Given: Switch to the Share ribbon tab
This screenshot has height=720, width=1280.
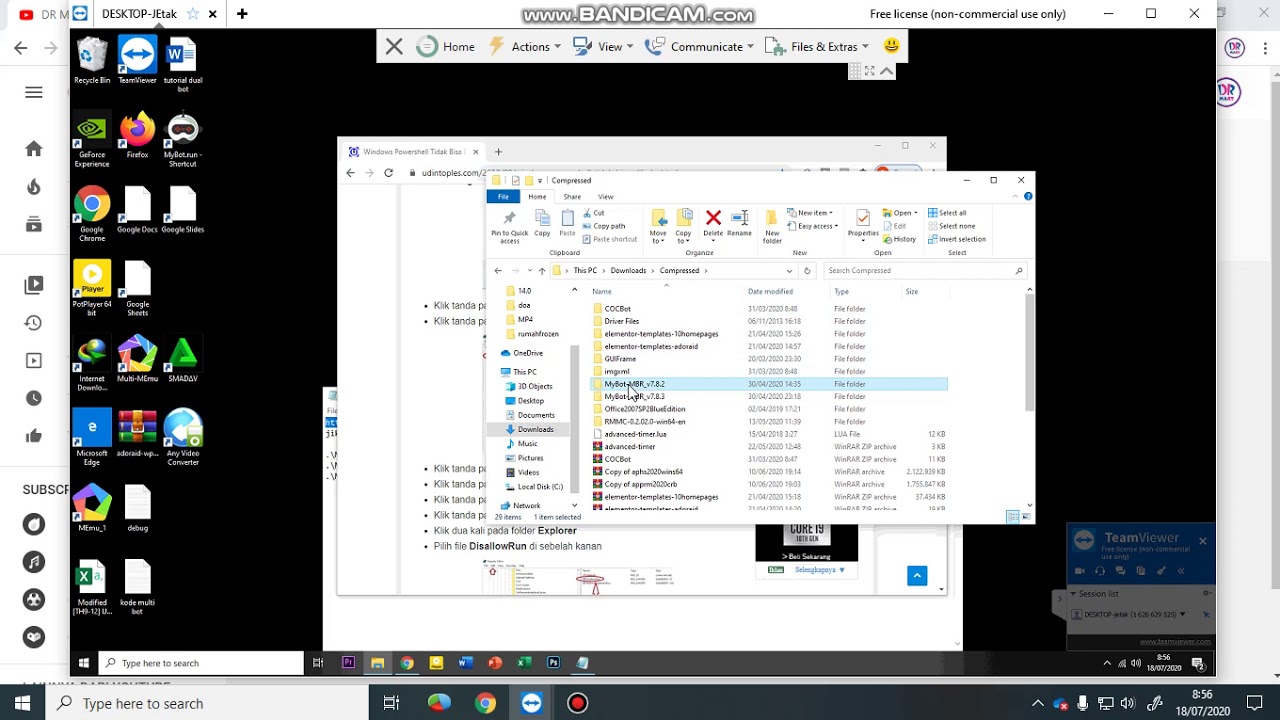Looking at the screenshot, I should [x=572, y=197].
